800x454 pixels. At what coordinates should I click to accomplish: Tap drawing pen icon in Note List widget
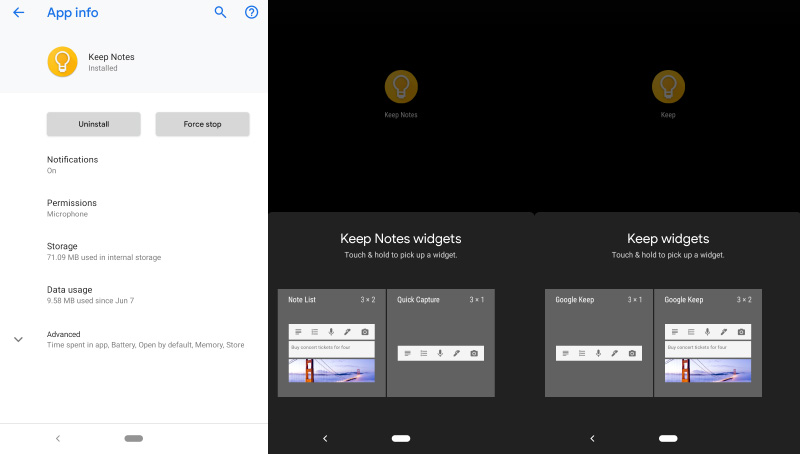point(347,332)
